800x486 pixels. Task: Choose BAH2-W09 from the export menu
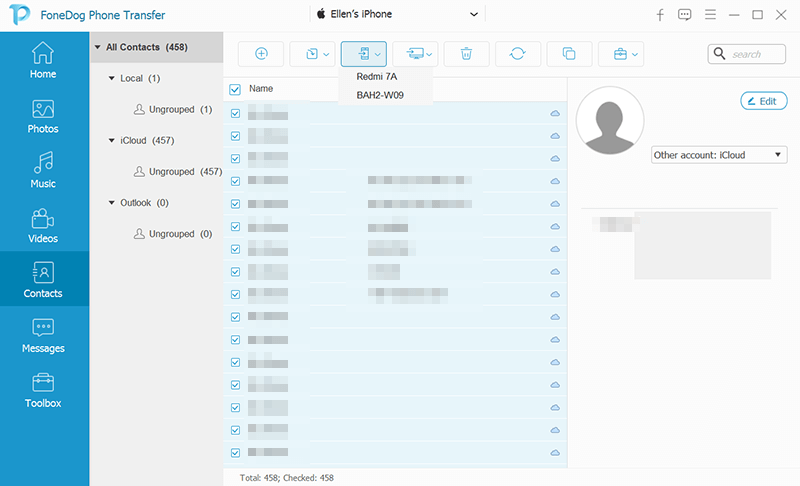point(380,95)
